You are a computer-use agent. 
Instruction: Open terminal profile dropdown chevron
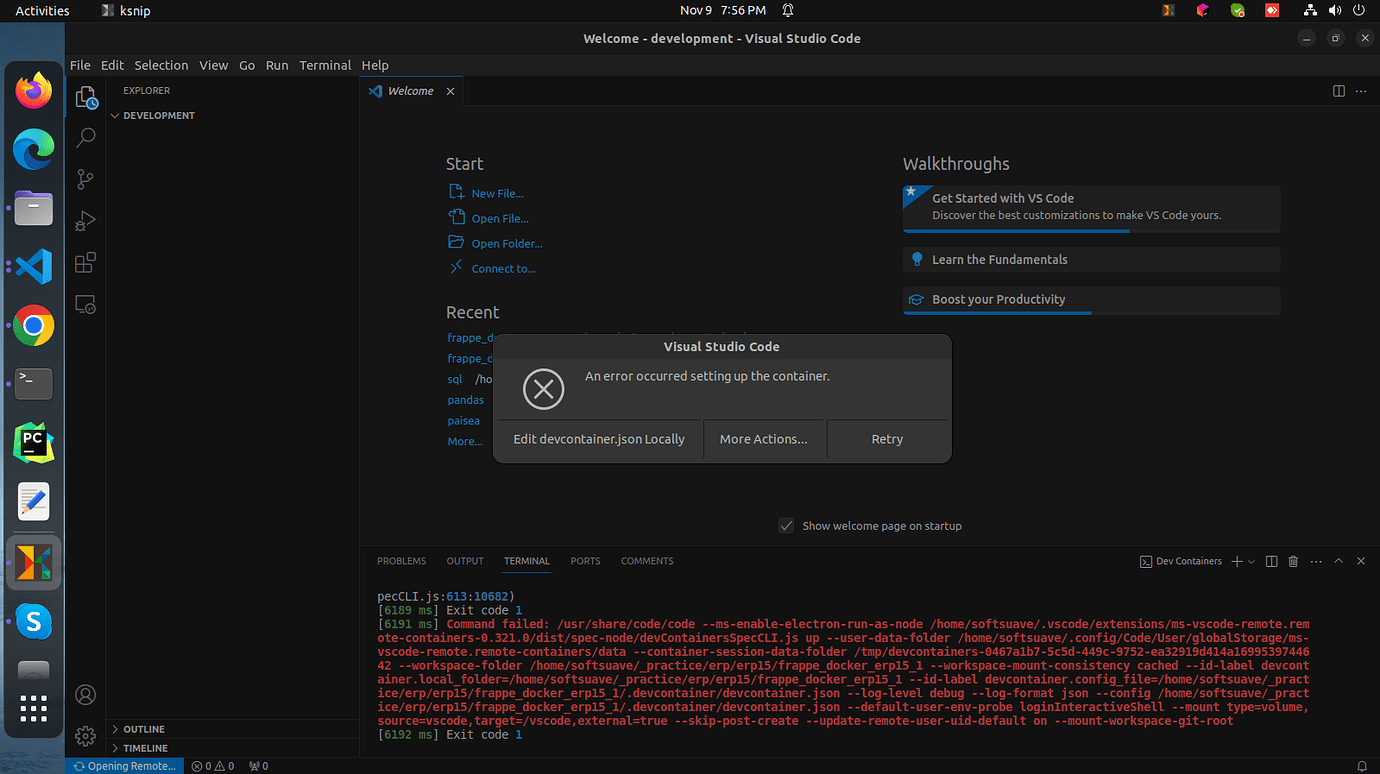(1252, 561)
